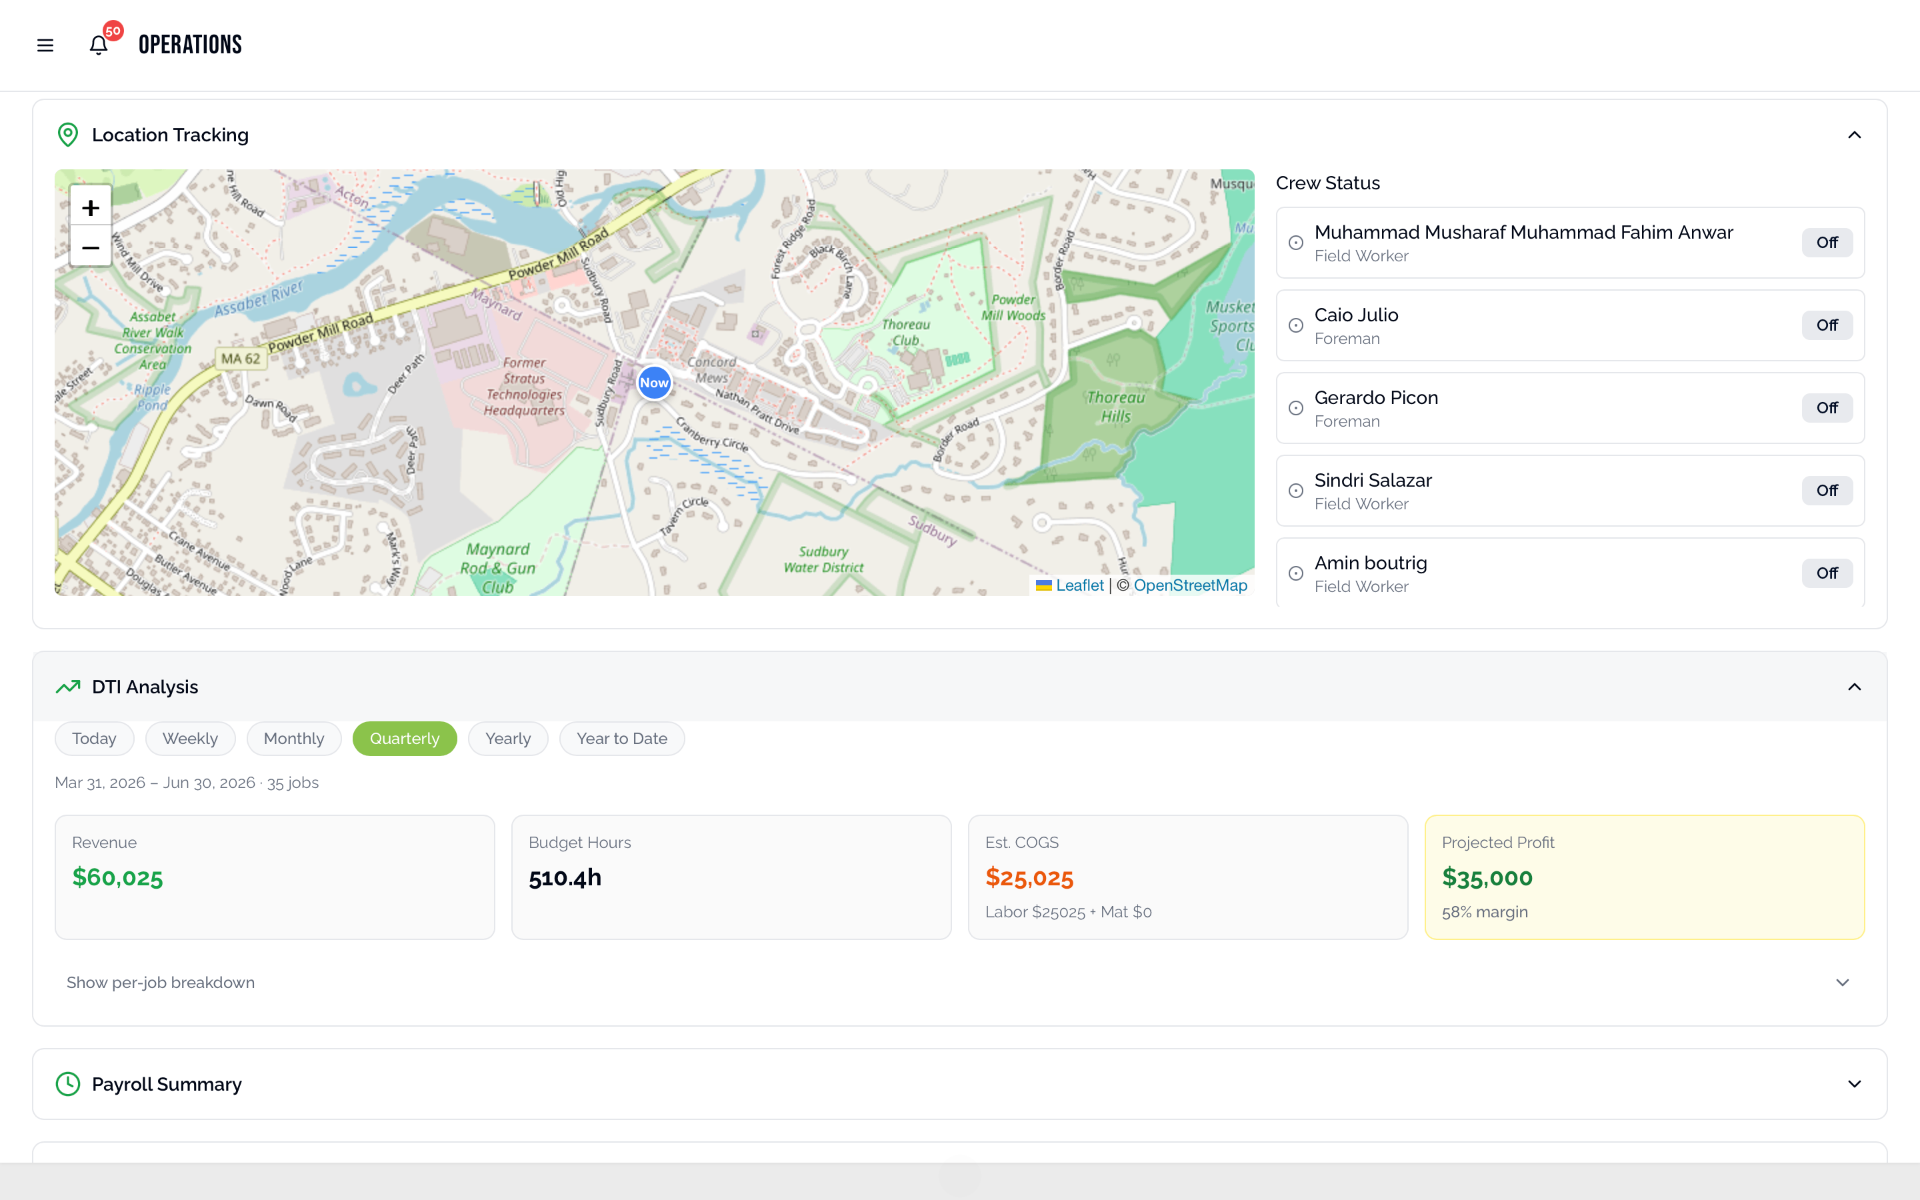Toggle Off status for Caio Julio
The image size is (1920, 1200).
pyautogui.click(x=1827, y=325)
